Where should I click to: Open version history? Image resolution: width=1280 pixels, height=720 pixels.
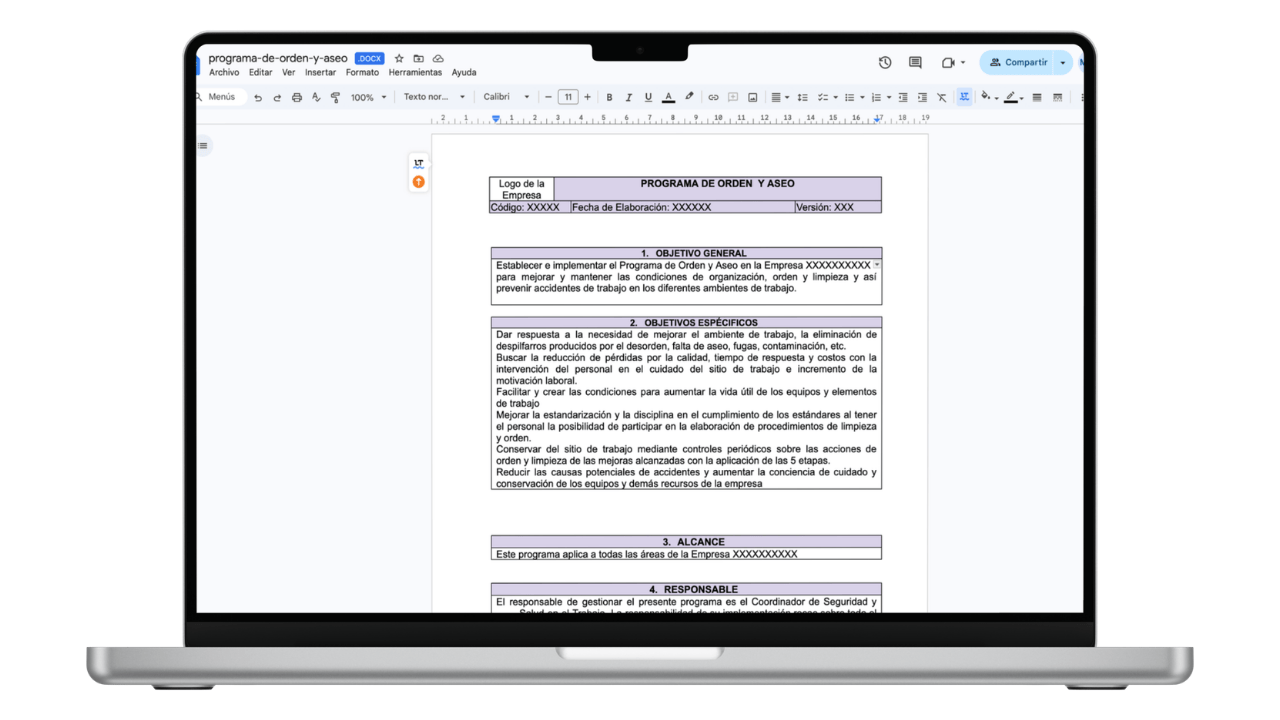pyautogui.click(x=885, y=62)
